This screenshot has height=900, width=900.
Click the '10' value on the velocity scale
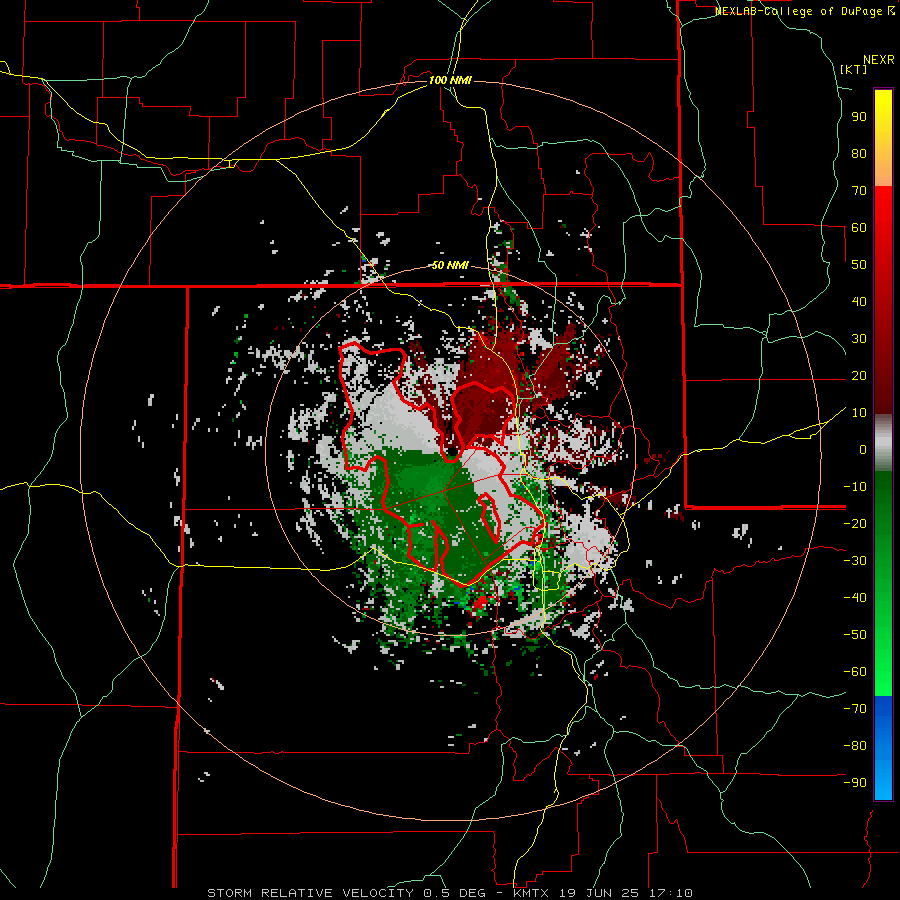pos(859,413)
